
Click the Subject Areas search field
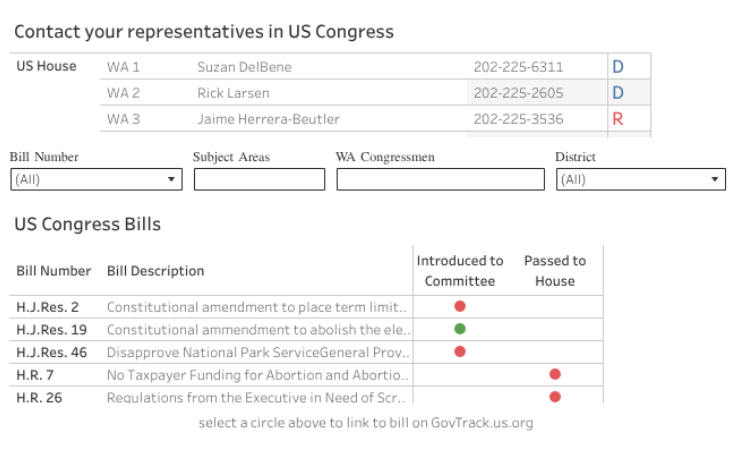259,180
